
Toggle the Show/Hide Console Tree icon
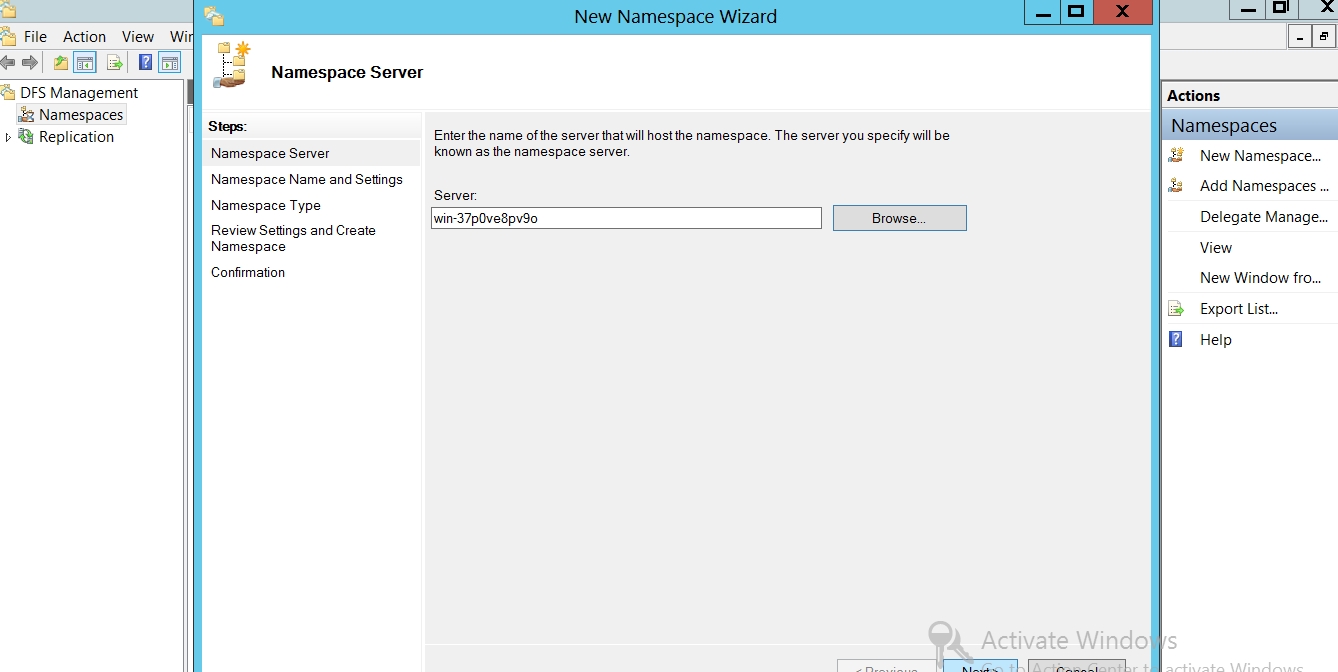click(86, 63)
